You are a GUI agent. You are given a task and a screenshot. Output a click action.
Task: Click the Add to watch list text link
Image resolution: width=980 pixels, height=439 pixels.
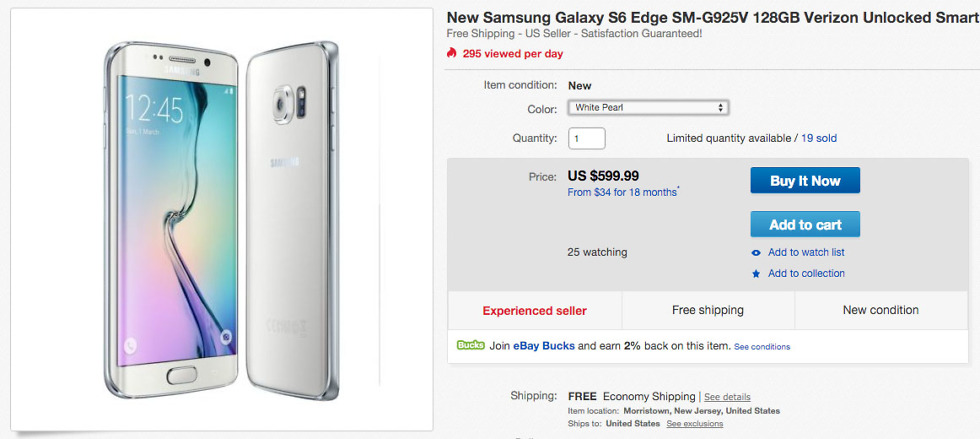pyautogui.click(x=806, y=252)
